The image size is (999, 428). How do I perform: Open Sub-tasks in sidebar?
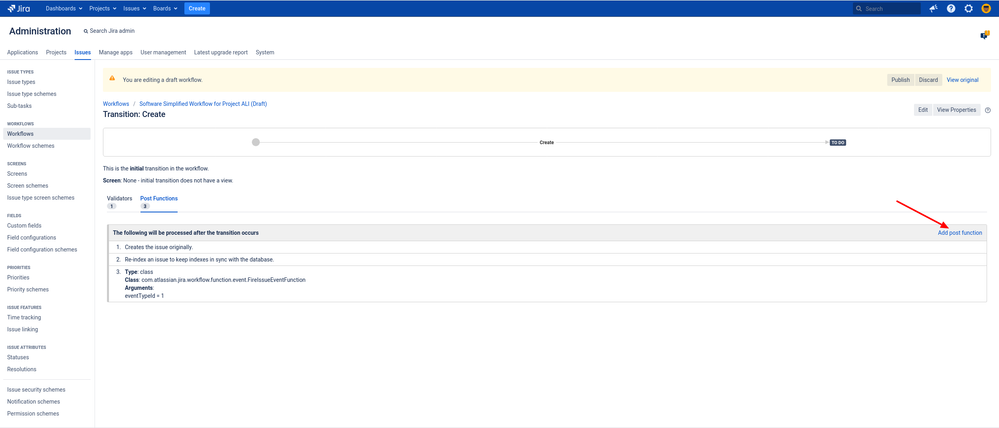click(x=19, y=106)
